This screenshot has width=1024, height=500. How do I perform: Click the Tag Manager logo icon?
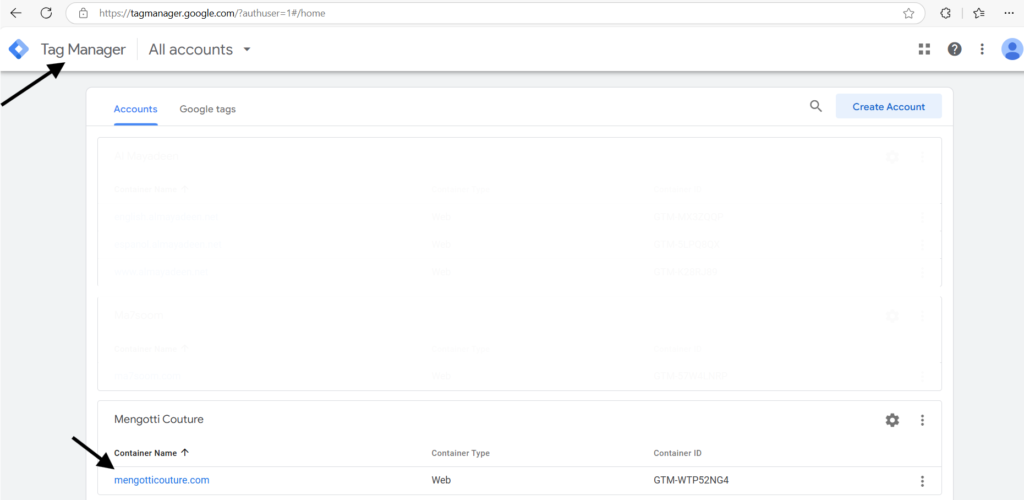click(18, 49)
